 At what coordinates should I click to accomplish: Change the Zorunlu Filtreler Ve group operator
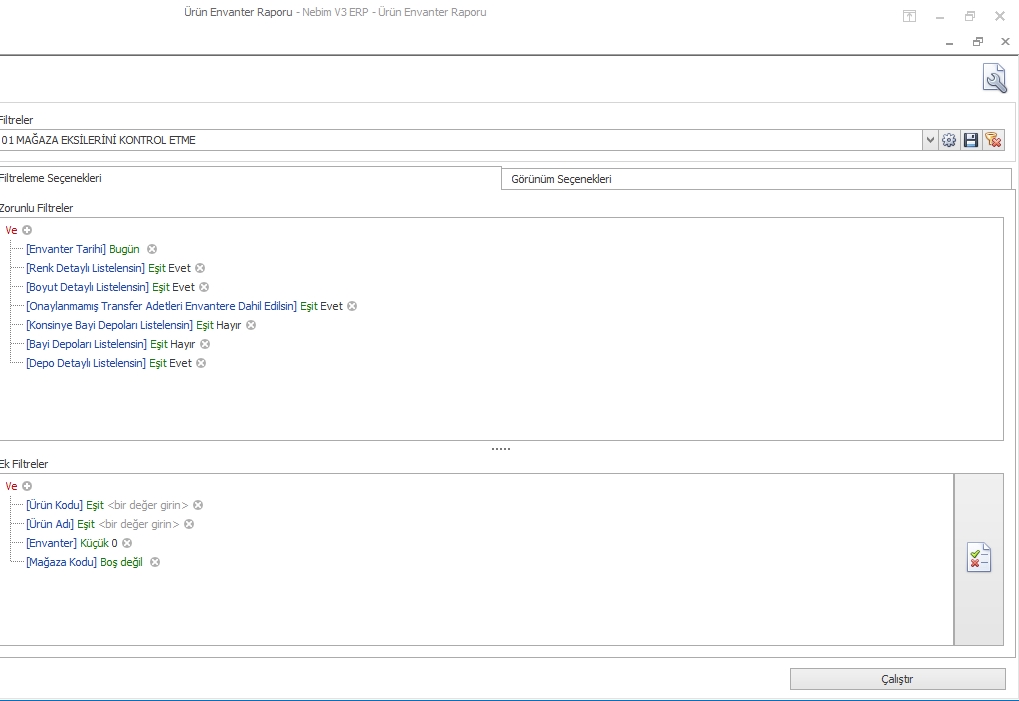11,230
